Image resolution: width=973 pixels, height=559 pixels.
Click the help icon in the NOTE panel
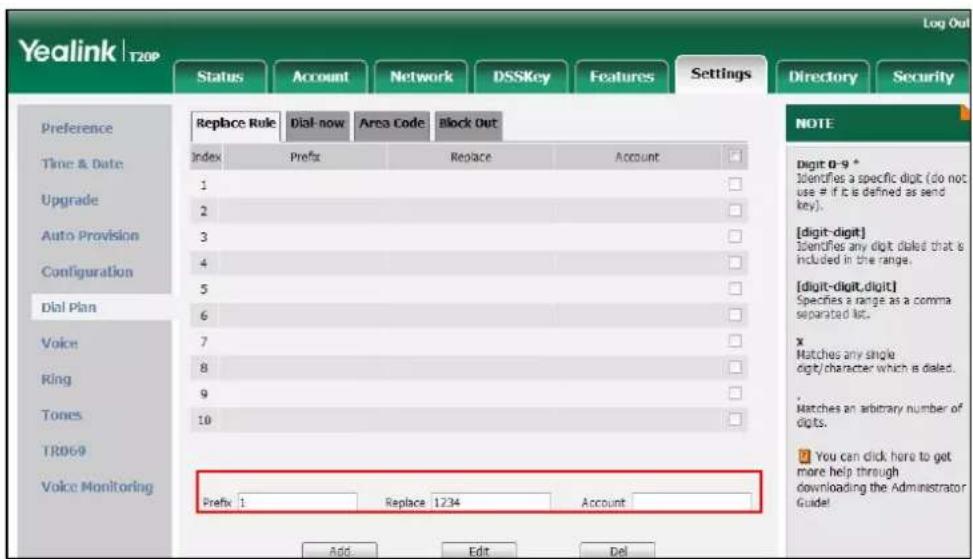click(x=805, y=456)
